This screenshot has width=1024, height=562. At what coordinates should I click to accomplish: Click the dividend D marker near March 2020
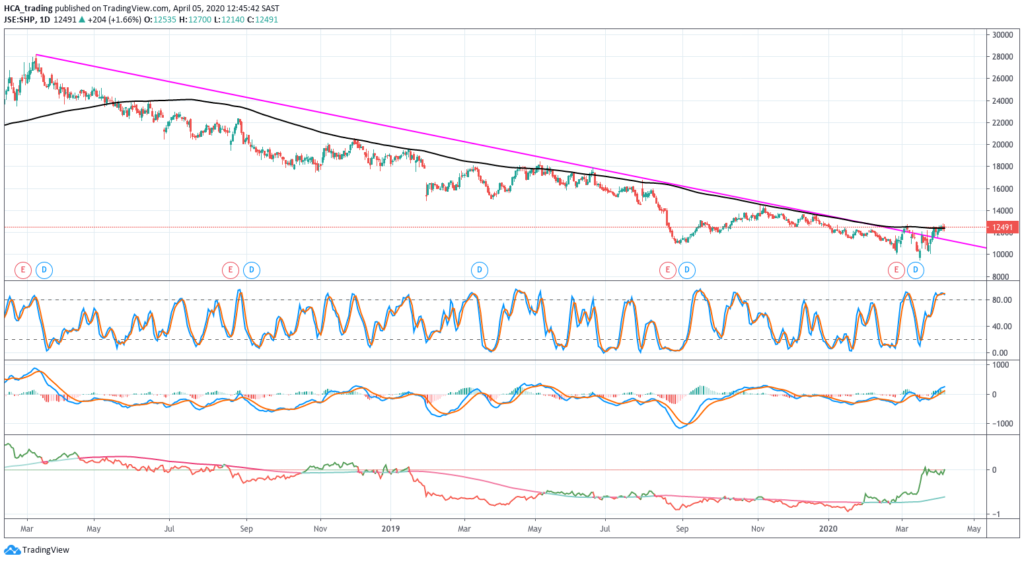coord(916,270)
